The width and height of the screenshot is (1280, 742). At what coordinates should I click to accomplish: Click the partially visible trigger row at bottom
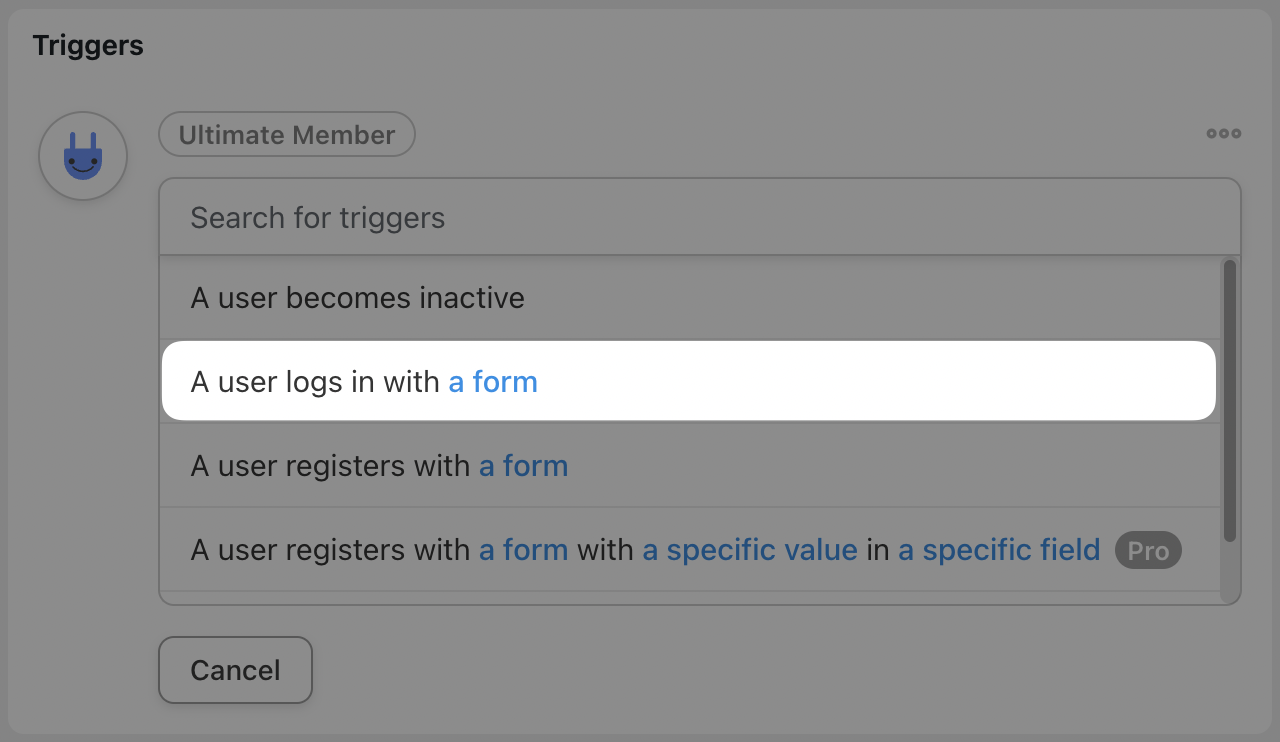[x=690, y=598]
